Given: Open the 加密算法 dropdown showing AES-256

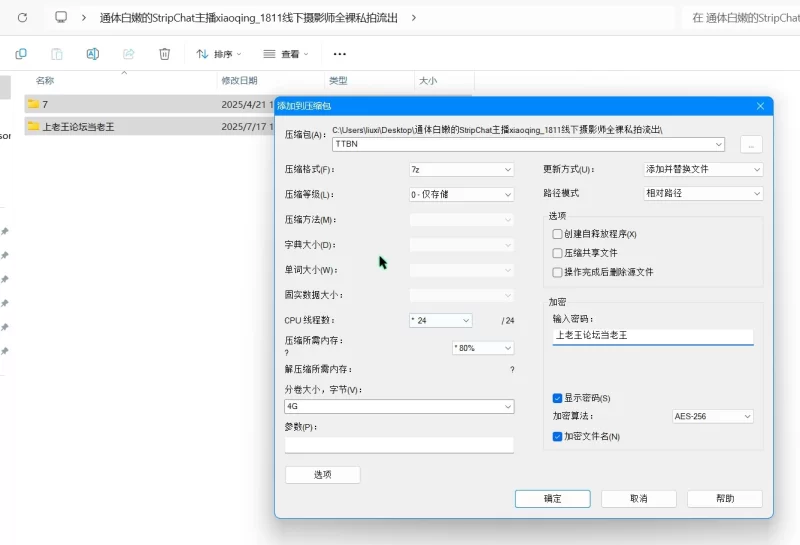Looking at the screenshot, I should click(712, 416).
